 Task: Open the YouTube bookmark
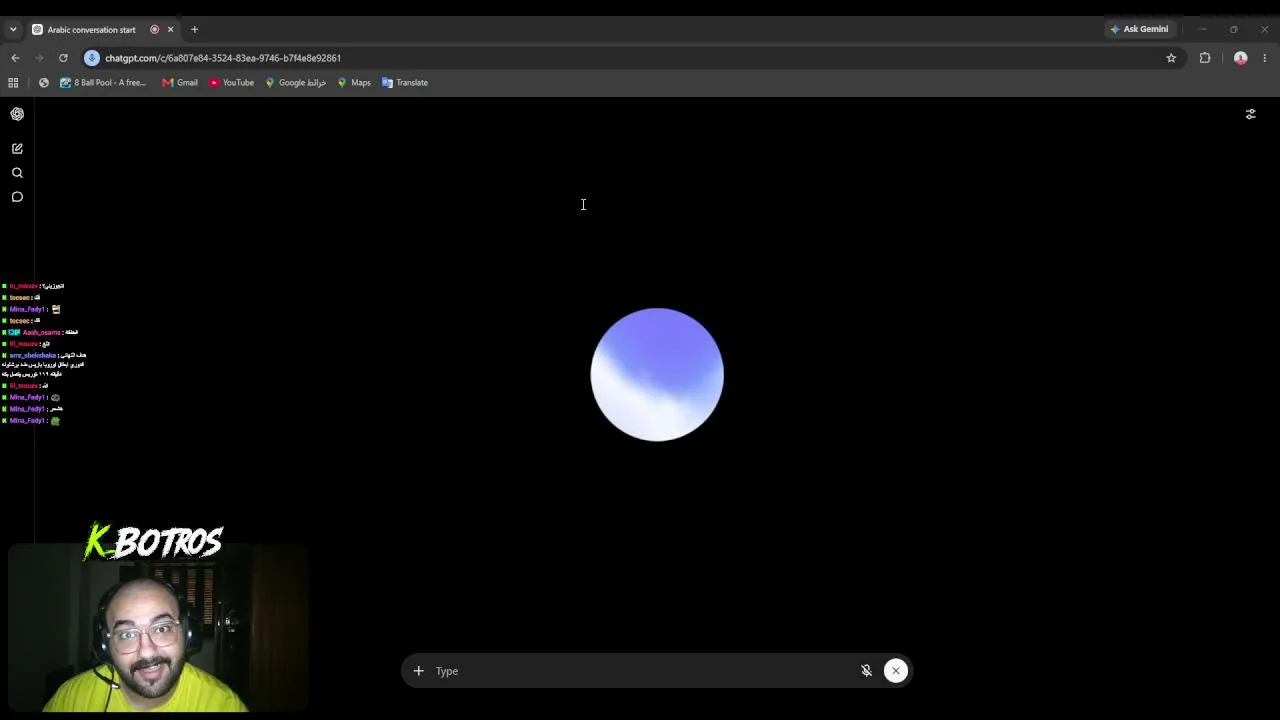[x=232, y=83]
